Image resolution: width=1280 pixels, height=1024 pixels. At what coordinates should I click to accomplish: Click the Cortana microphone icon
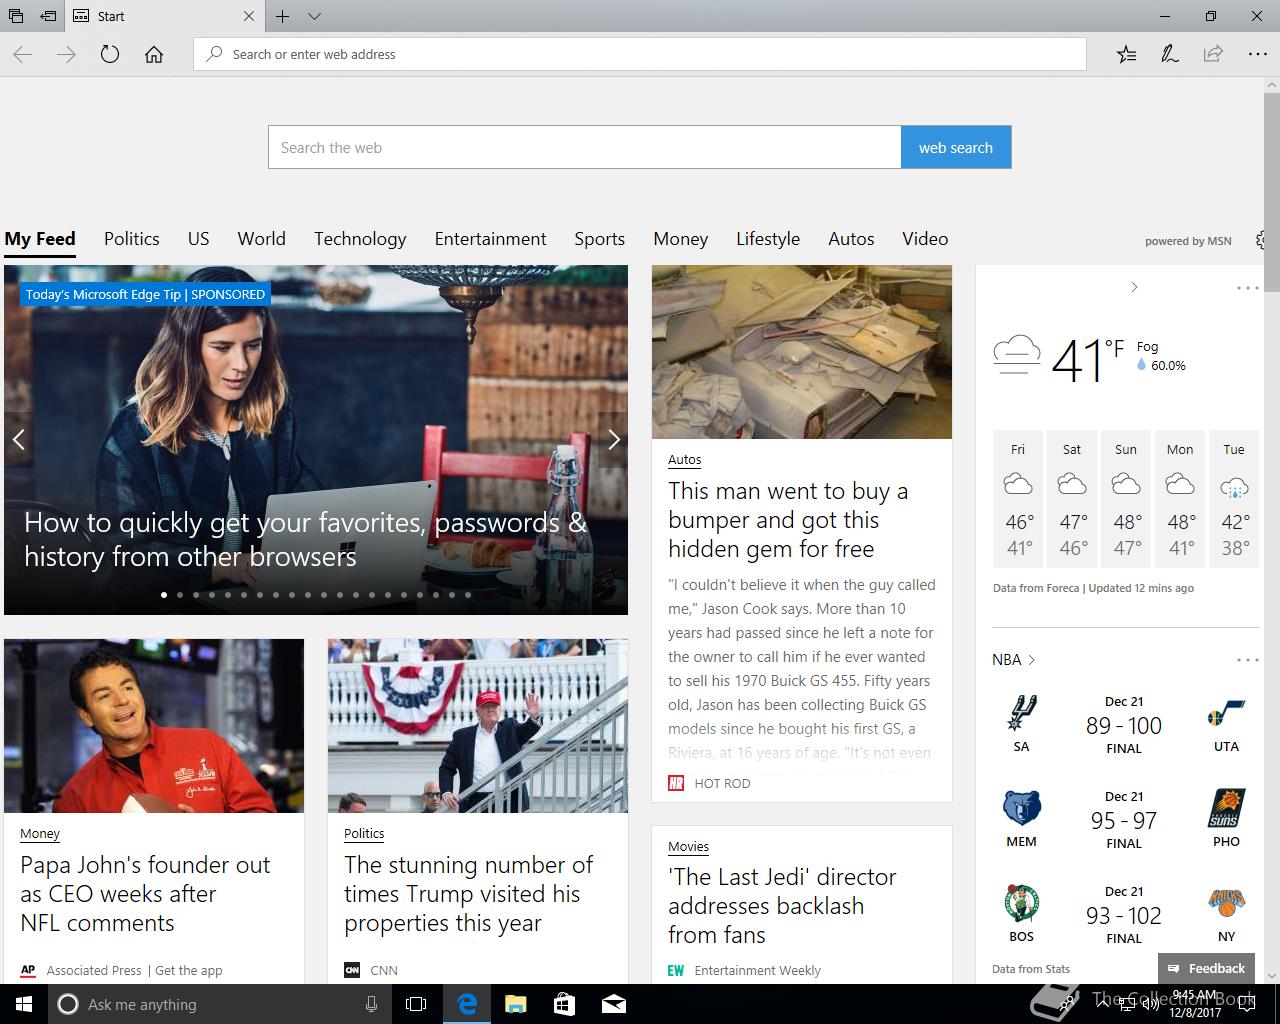click(x=372, y=1004)
